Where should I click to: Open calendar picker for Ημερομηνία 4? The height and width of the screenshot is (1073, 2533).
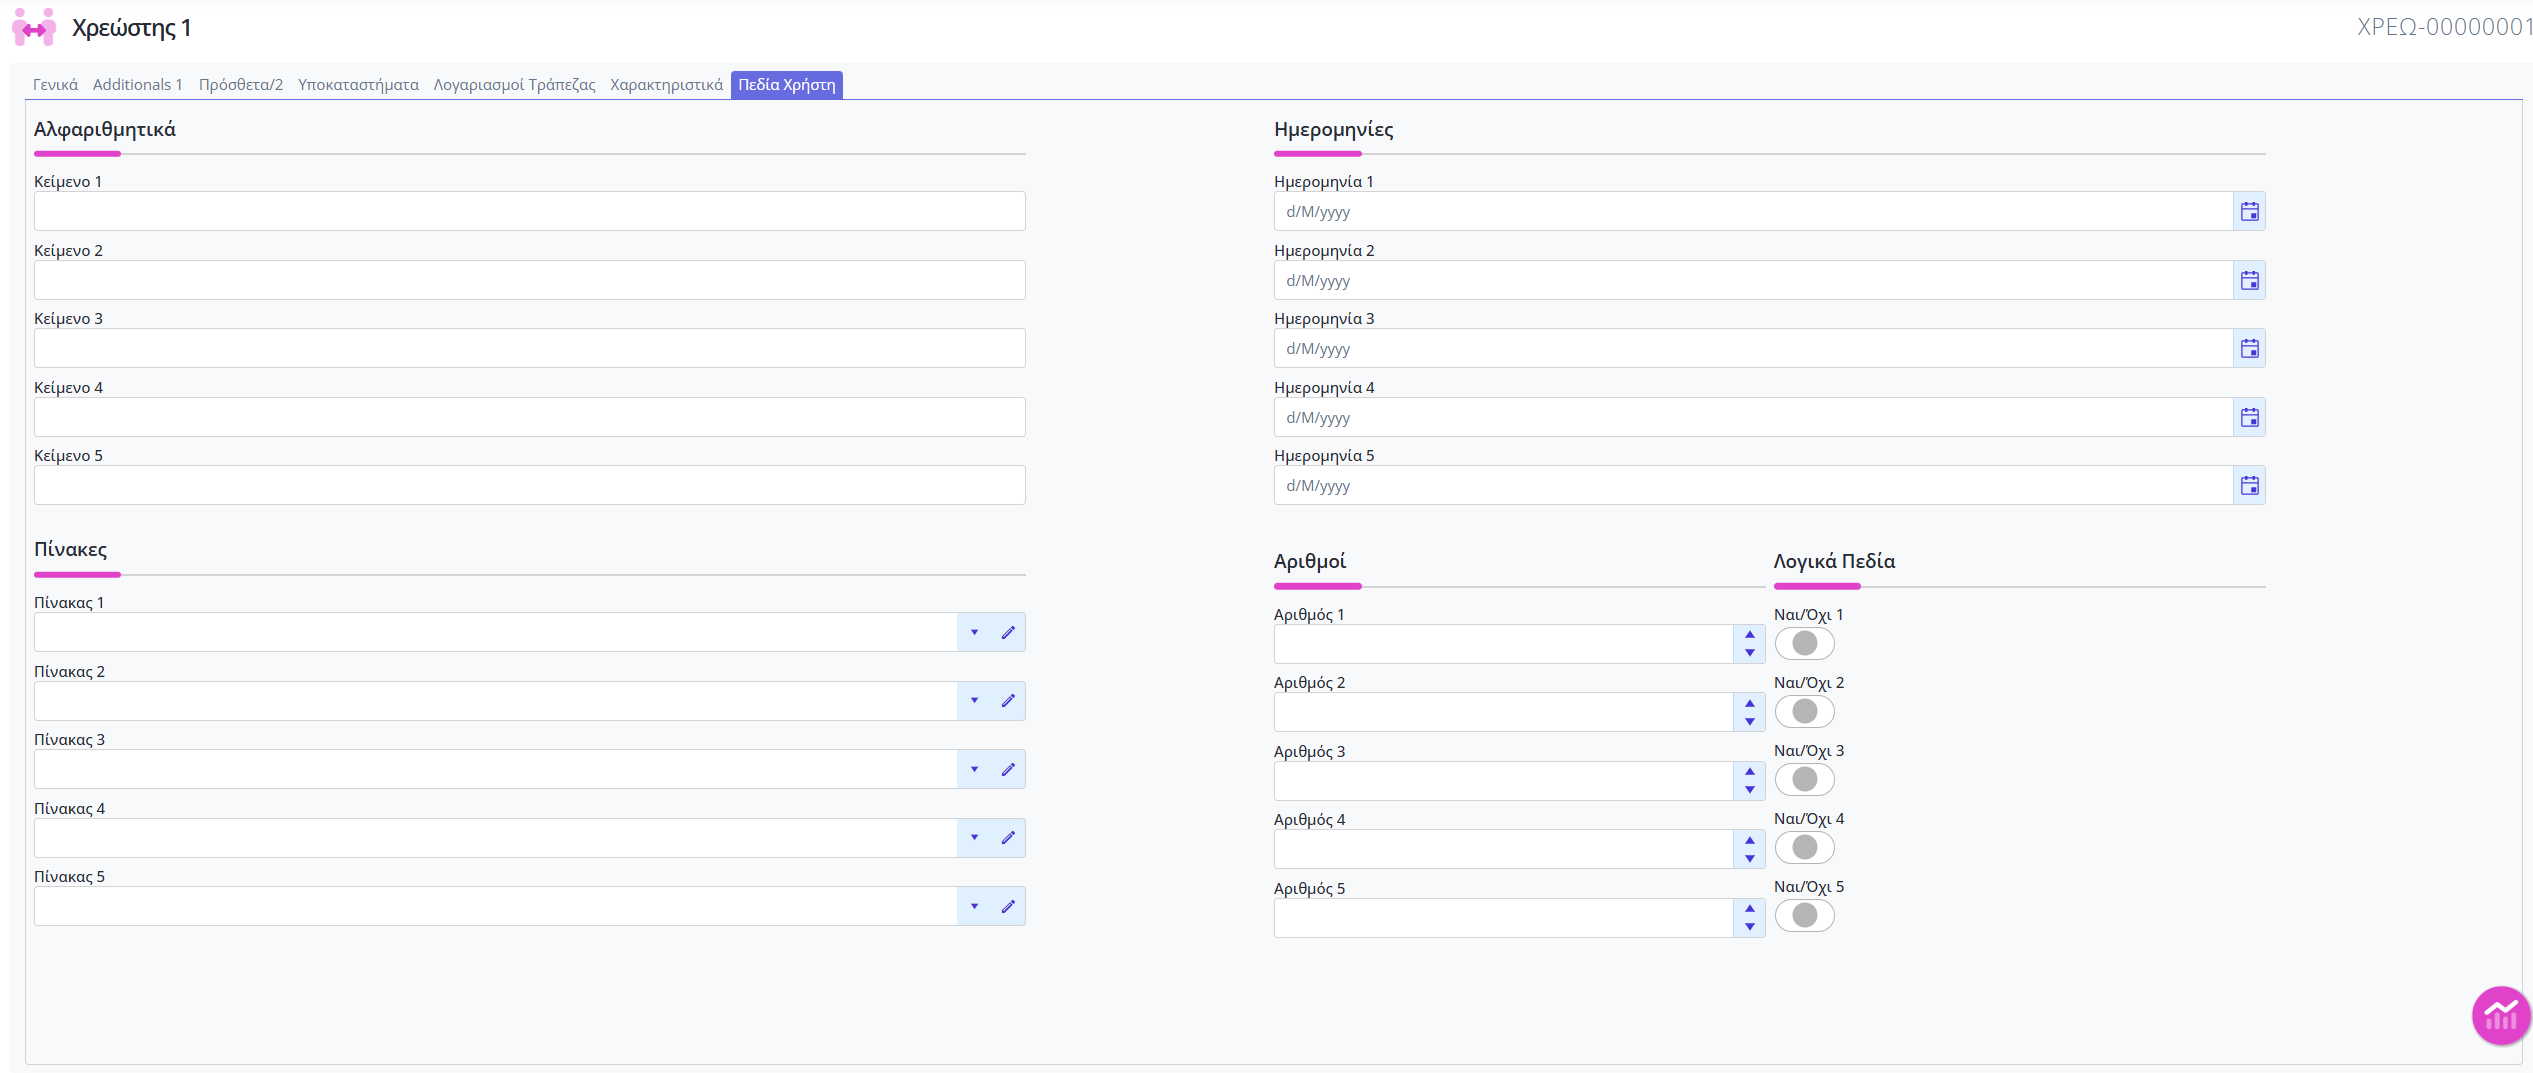pos(2249,417)
